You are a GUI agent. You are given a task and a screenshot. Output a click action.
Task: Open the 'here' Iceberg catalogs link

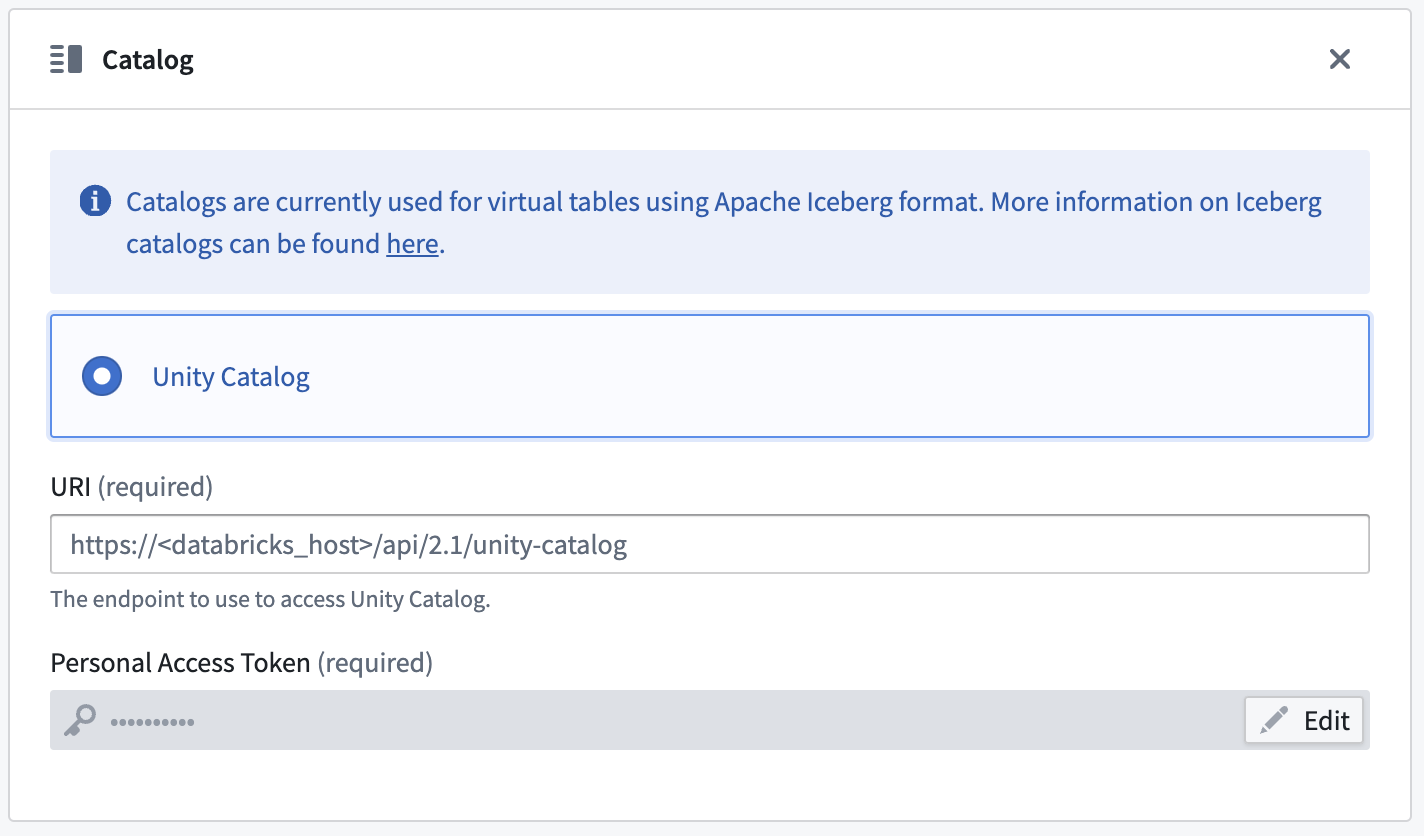pyautogui.click(x=412, y=244)
